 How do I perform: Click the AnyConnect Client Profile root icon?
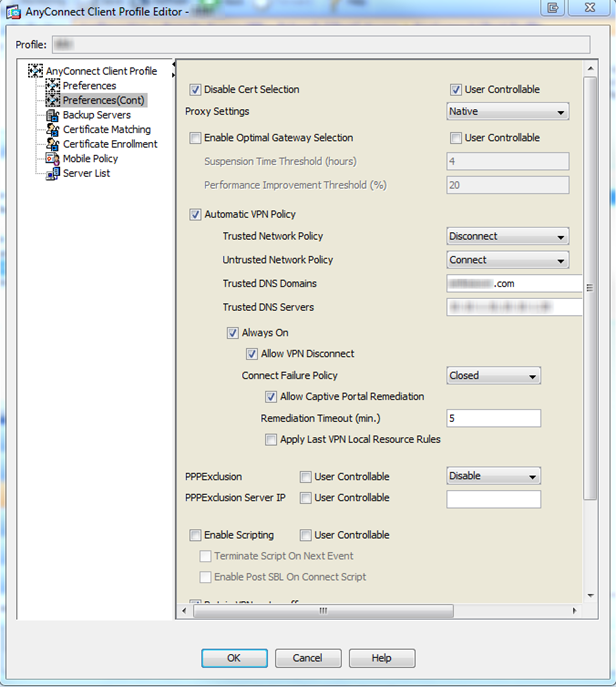pos(35,71)
